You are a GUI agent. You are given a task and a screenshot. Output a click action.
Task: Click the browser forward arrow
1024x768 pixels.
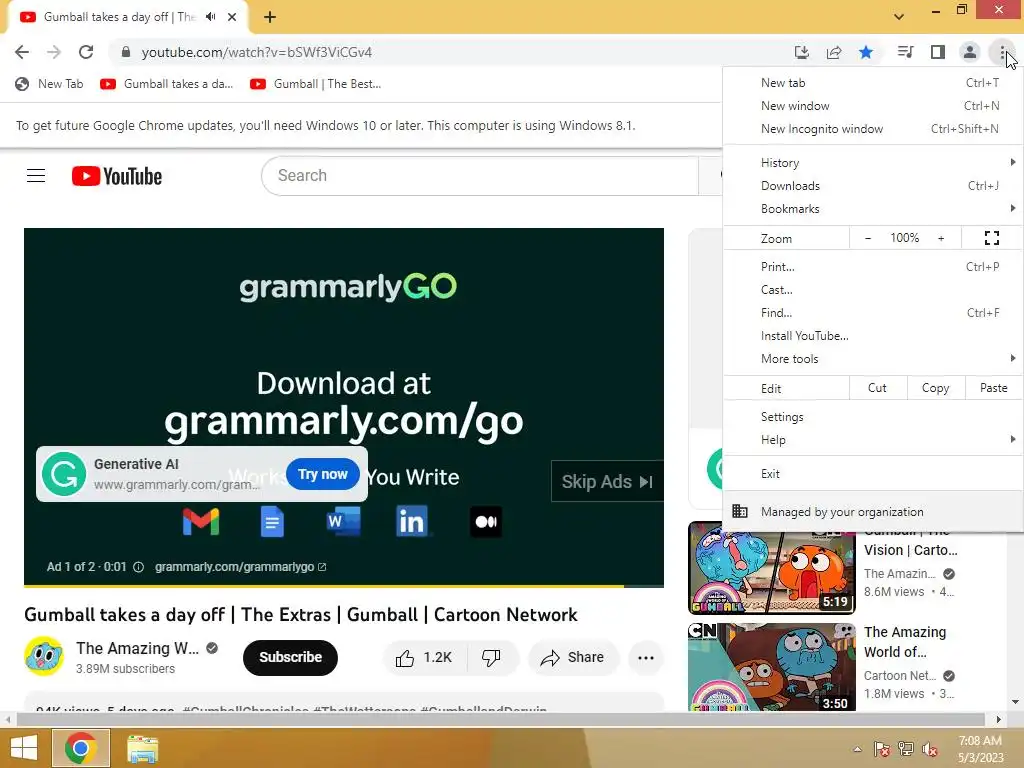tap(54, 52)
